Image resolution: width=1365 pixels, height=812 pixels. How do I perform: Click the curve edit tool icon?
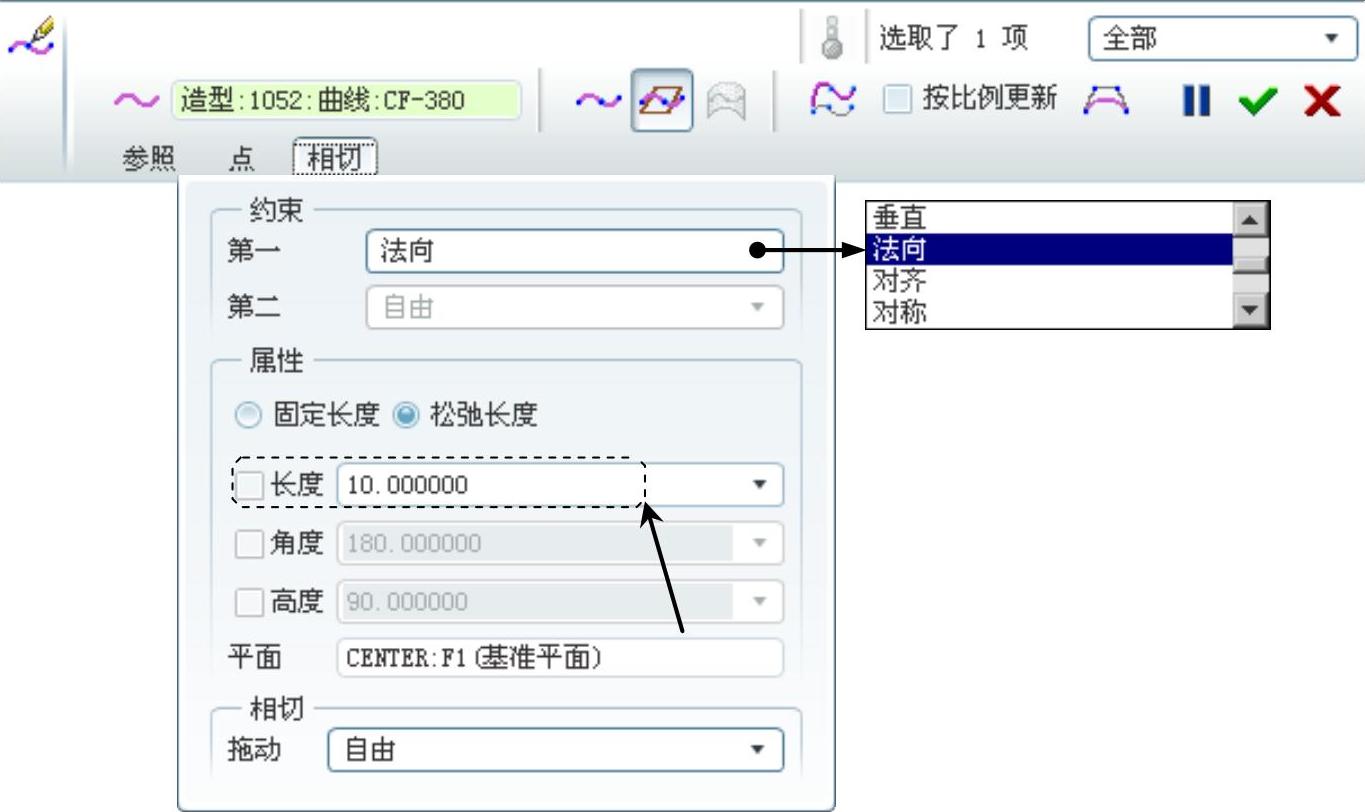coord(31,37)
